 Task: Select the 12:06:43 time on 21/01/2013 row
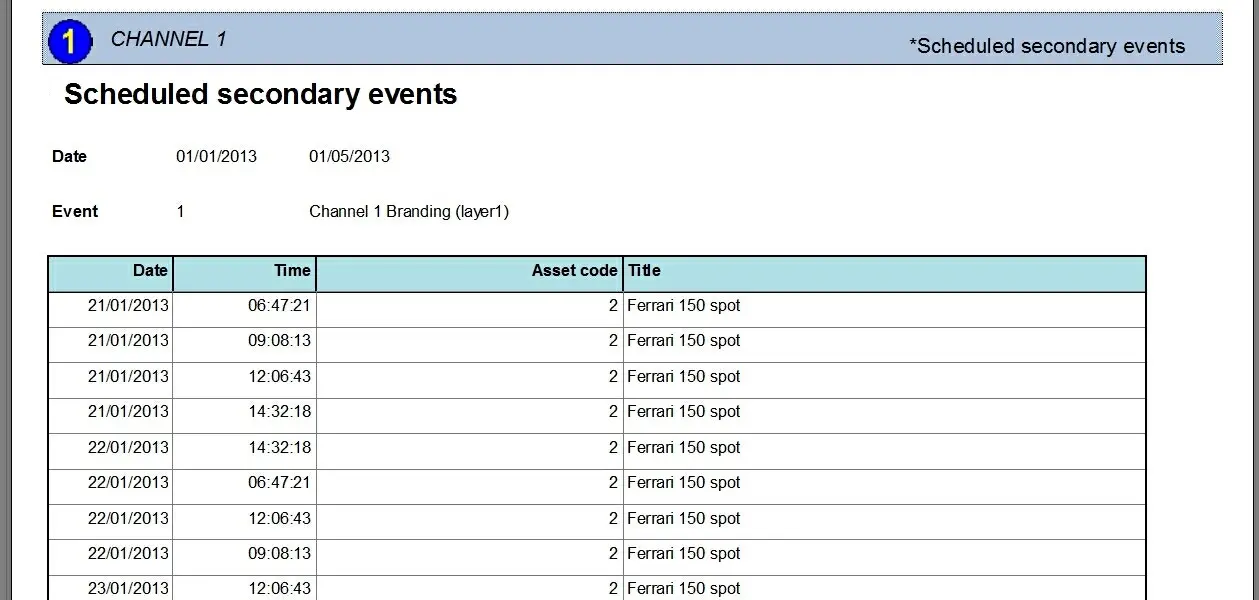(x=279, y=377)
